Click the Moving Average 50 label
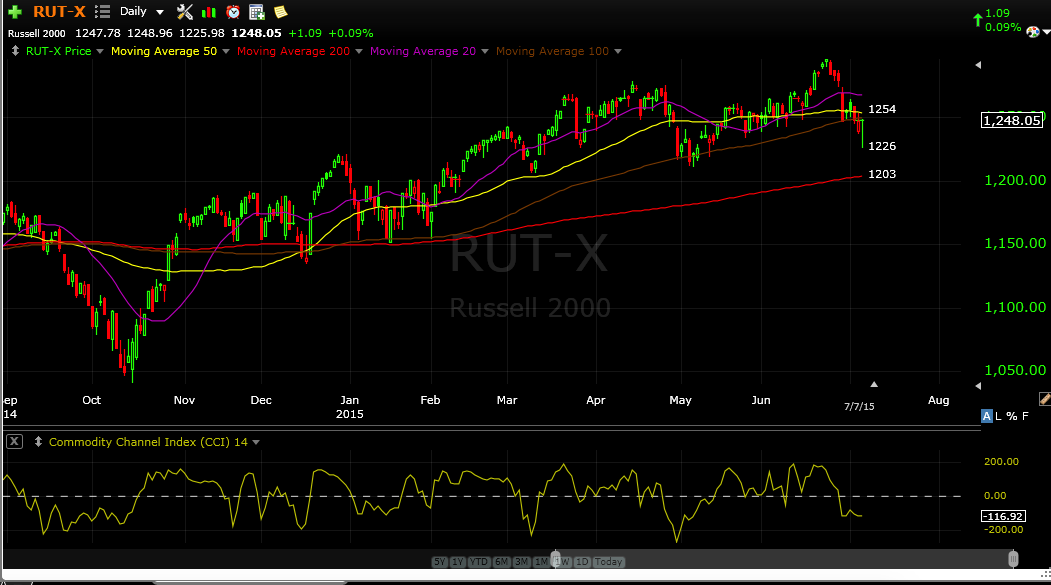This screenshot has height=585, width=1051. pyautogui.click(x=164, y=51)
